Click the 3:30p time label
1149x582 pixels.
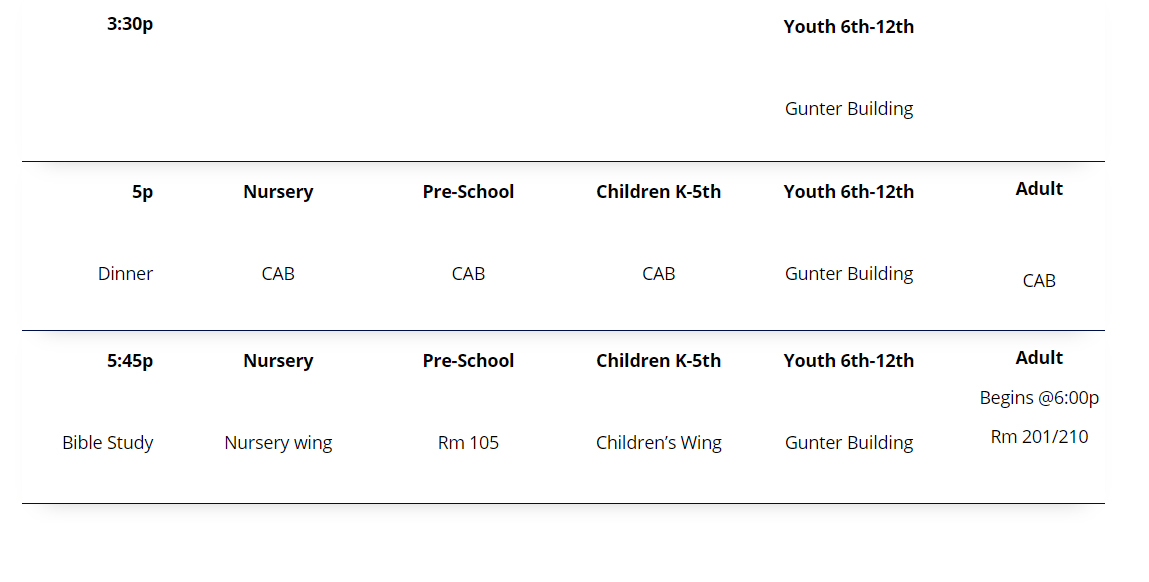[130, 25]
